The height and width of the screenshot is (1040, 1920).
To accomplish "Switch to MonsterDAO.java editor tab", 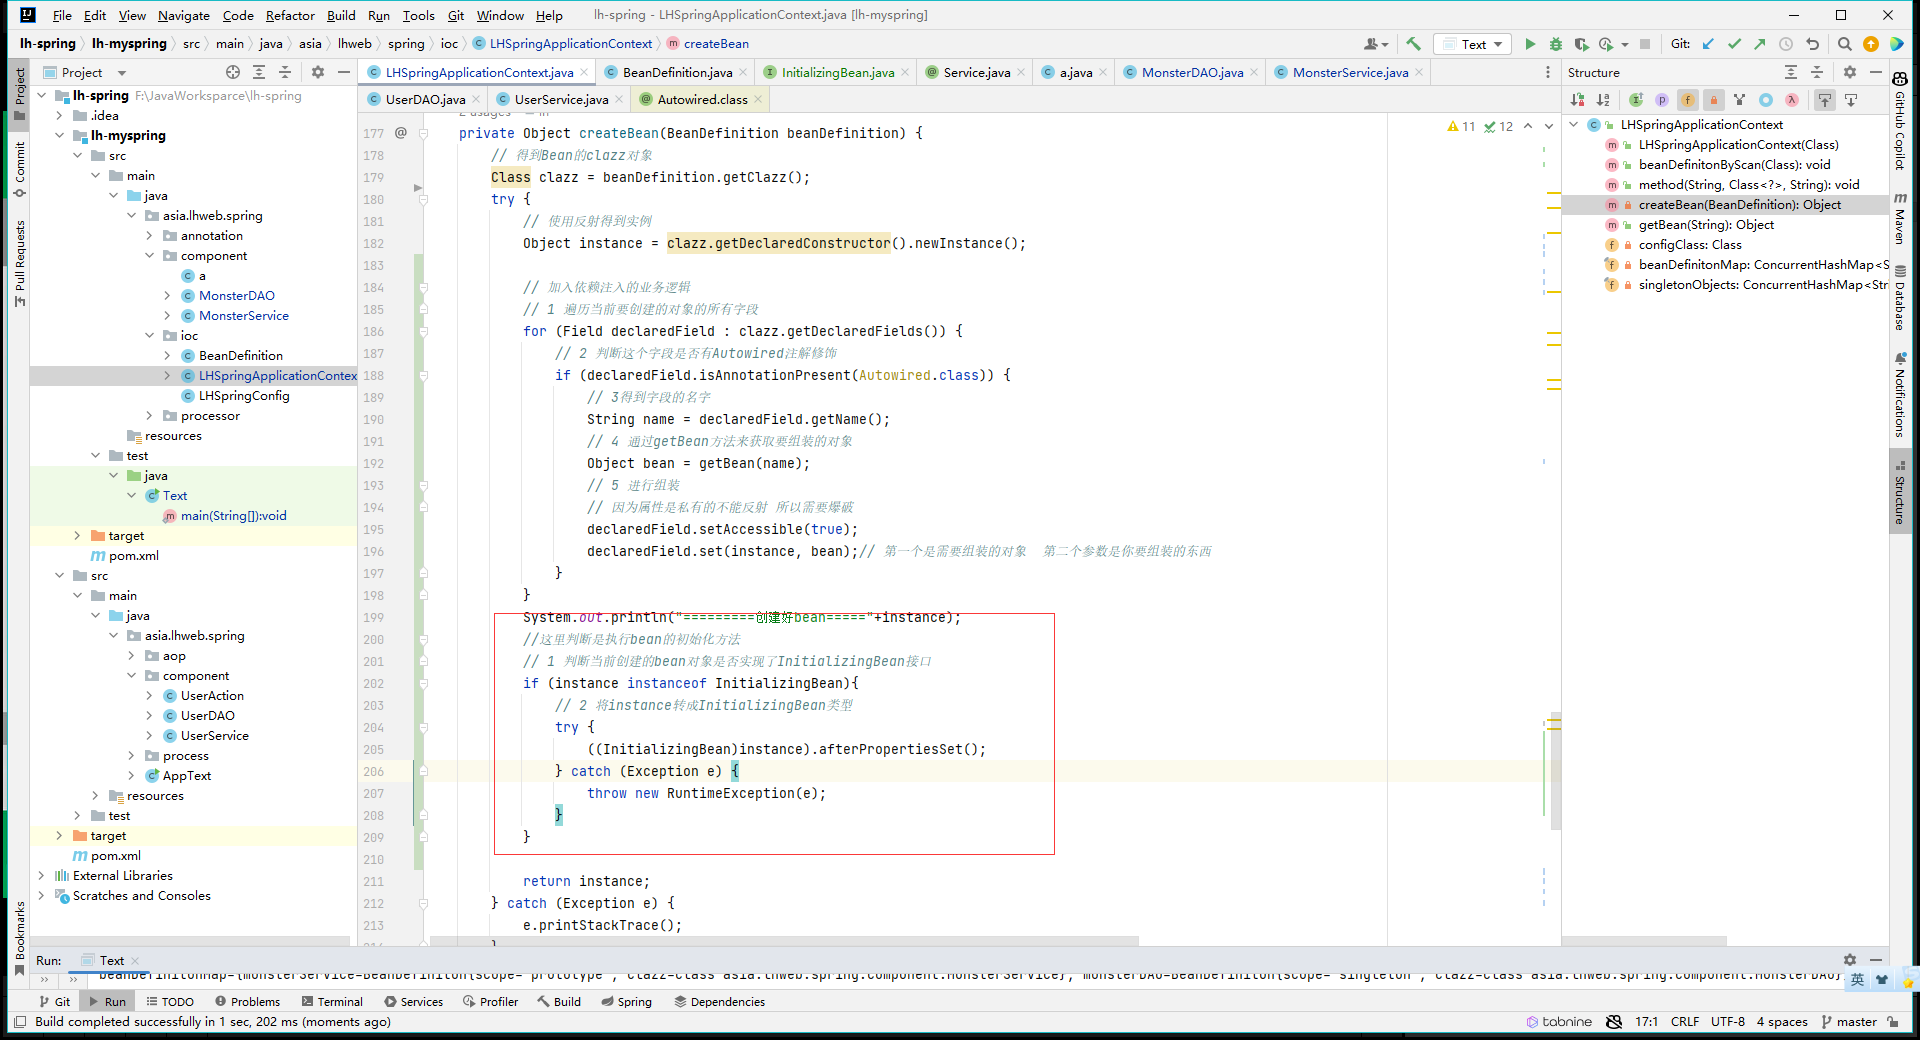I will pyautogui.click(x=1192, y=72).
